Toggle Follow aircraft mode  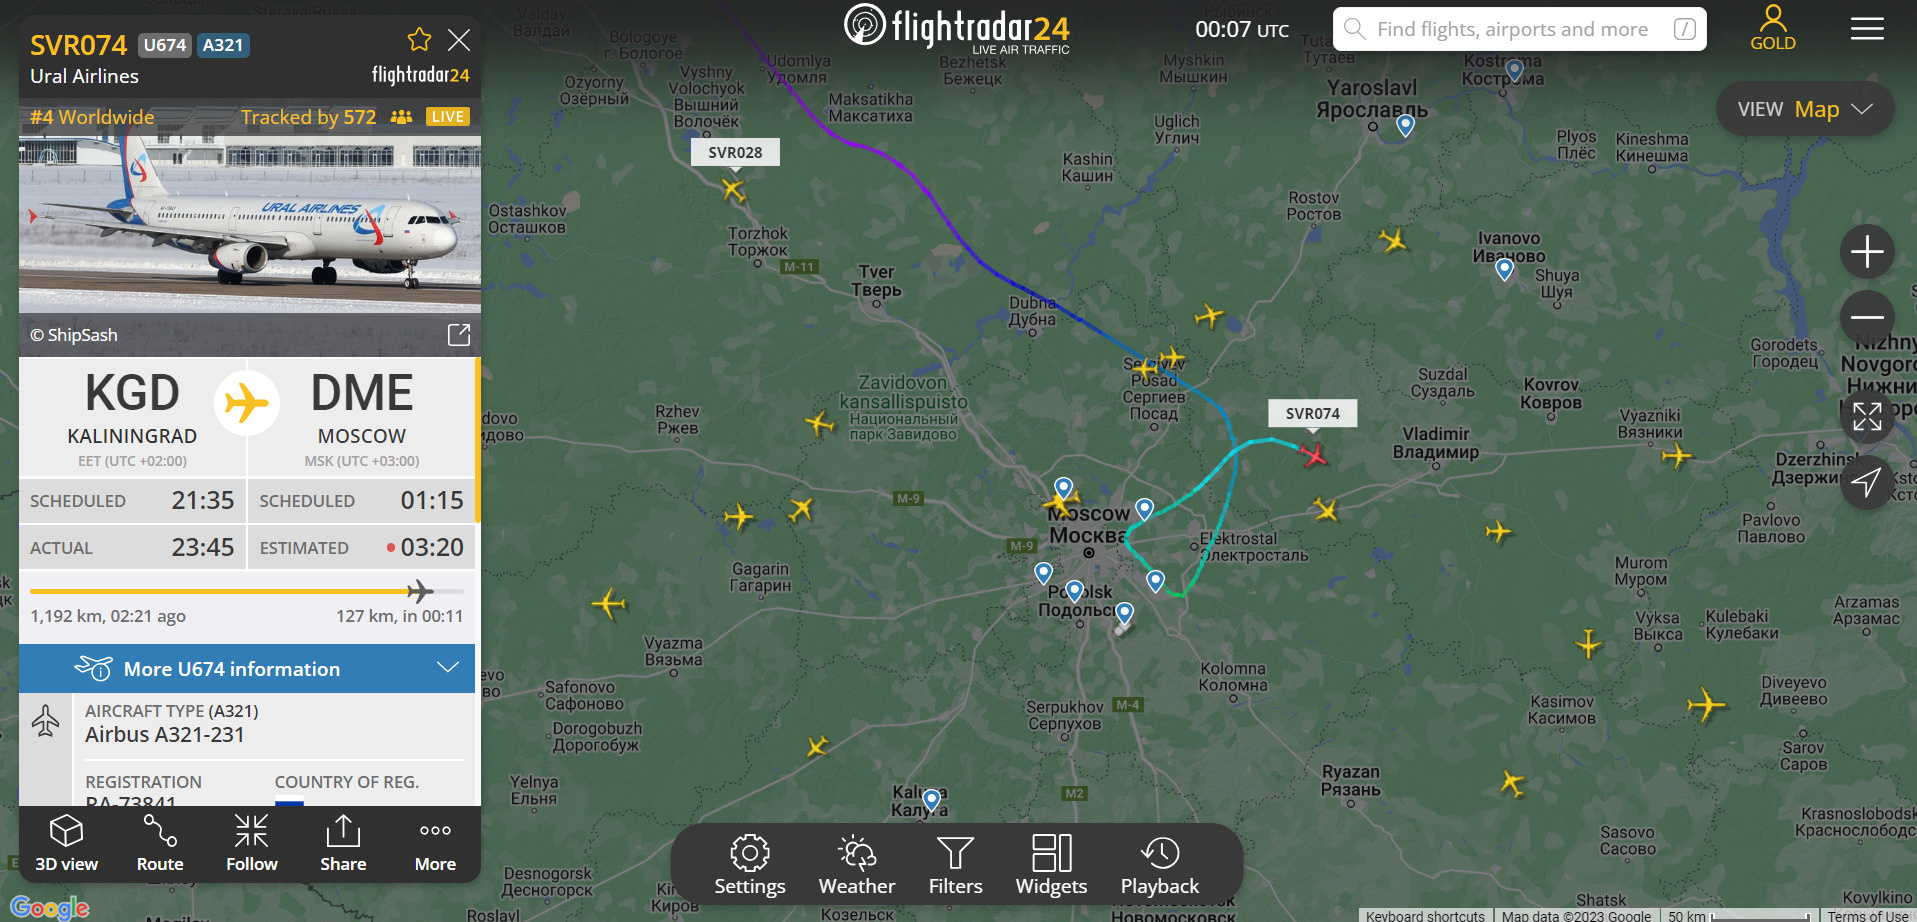click(251, 844)
